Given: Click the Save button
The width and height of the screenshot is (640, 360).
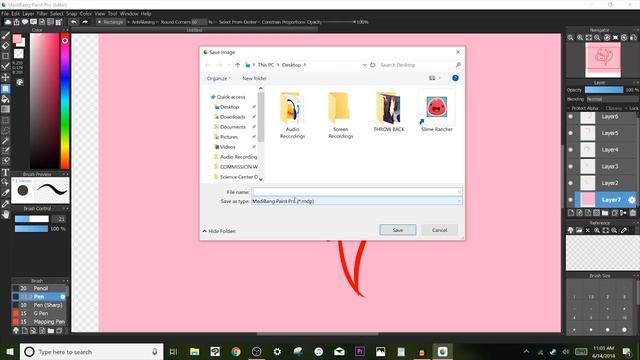Looking at the screenshot, I should click(398, 230).
